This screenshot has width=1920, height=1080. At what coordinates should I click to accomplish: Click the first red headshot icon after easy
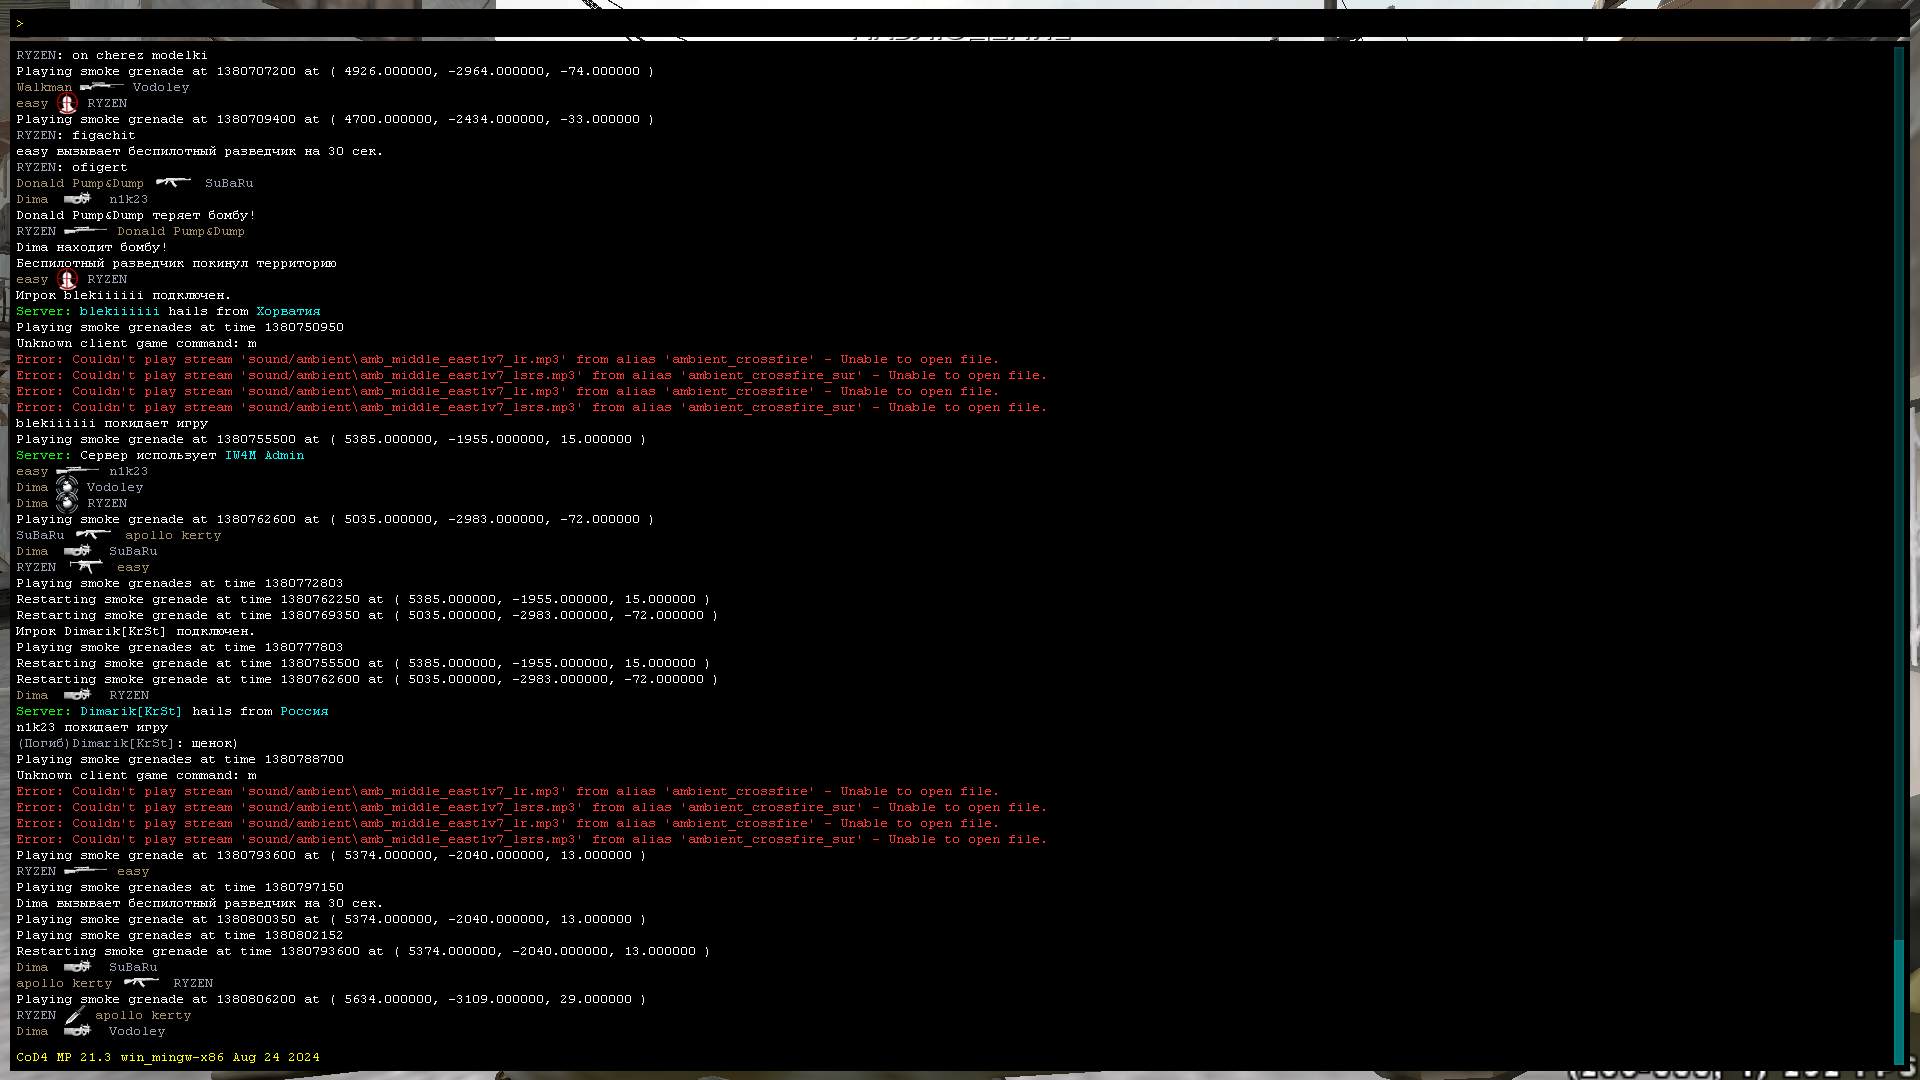tap(67, 103)
